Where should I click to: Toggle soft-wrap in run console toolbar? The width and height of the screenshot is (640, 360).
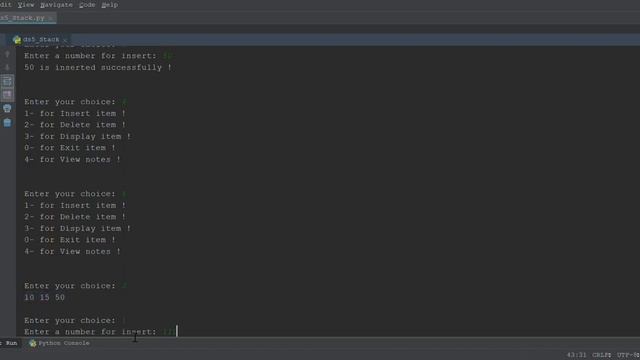(7, 81)
